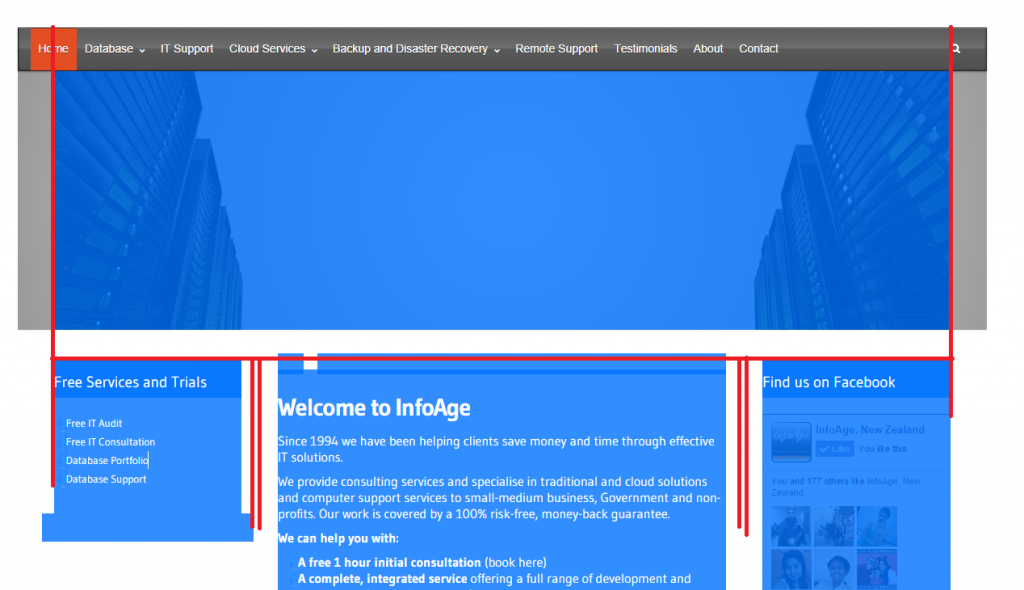Click the server buildings banner image
1024x590 pixels.
point(502,200)
